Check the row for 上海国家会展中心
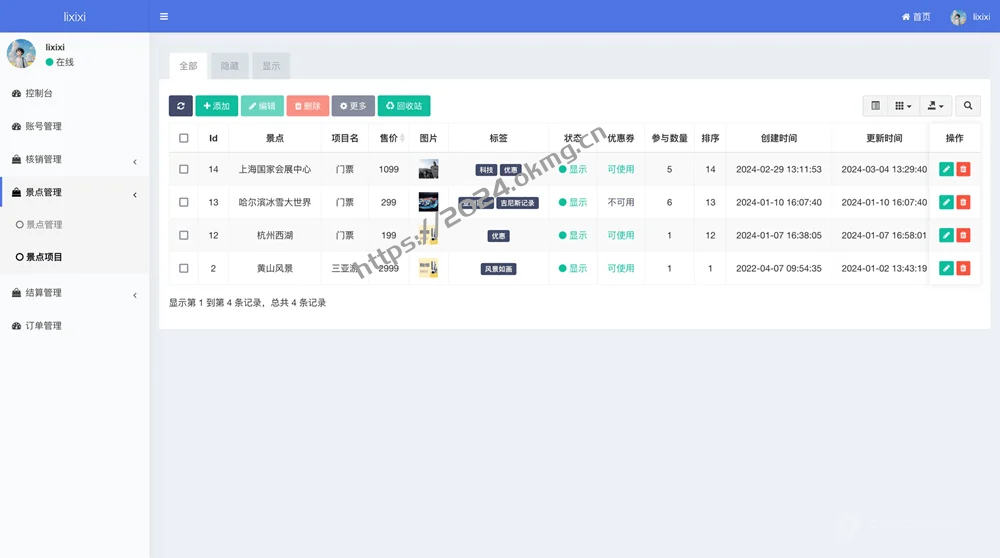This screenshot has width=1000, height=558. coord(184,169)
